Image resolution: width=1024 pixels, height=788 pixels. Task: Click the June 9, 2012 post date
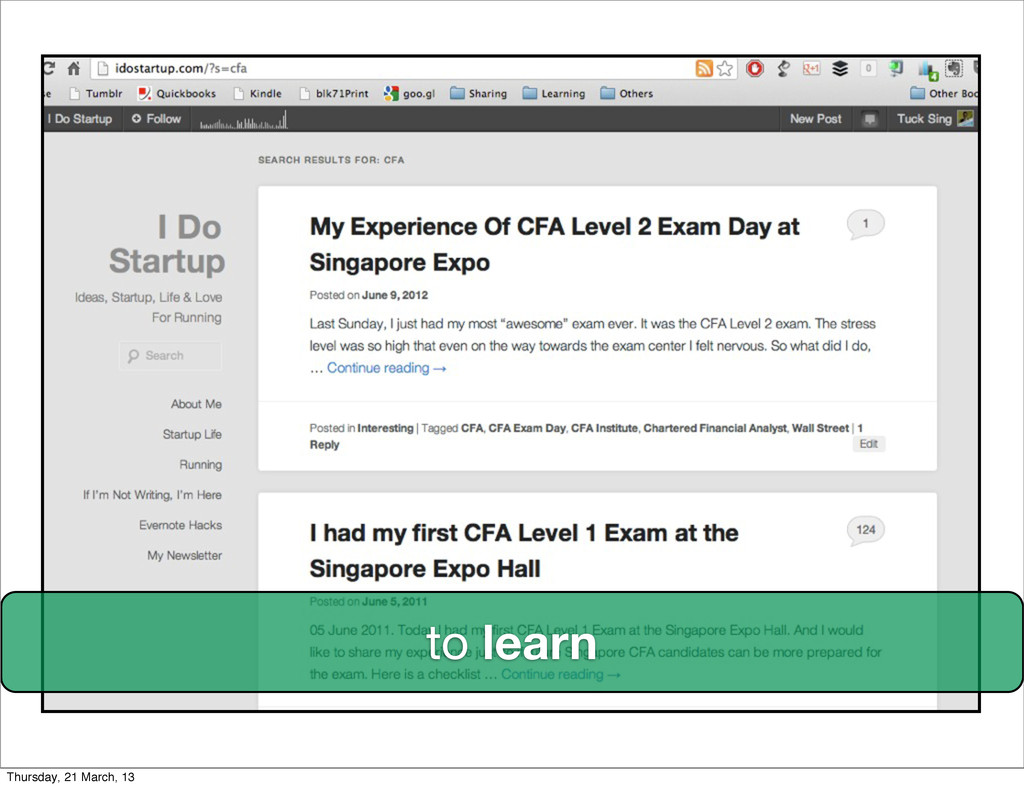pos(395,295)
